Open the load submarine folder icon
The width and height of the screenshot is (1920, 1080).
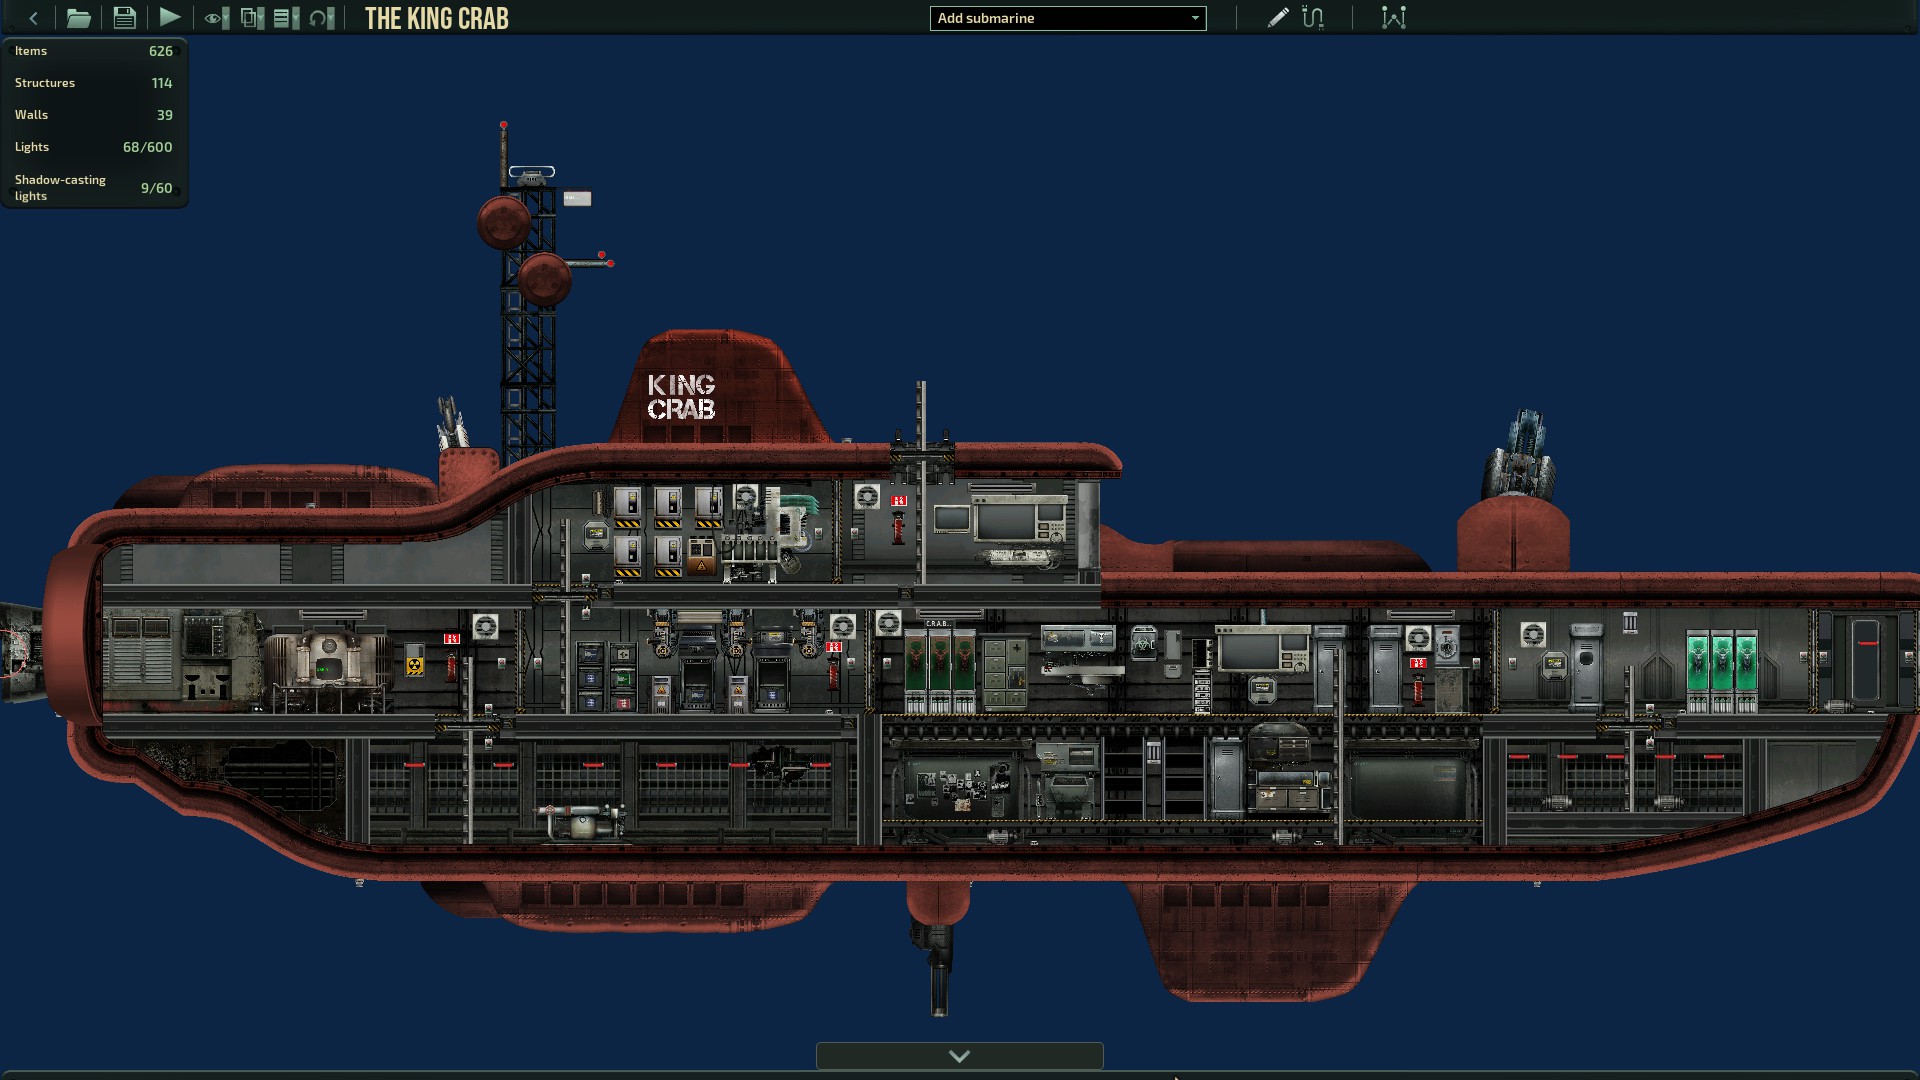[x=78, y=18]
